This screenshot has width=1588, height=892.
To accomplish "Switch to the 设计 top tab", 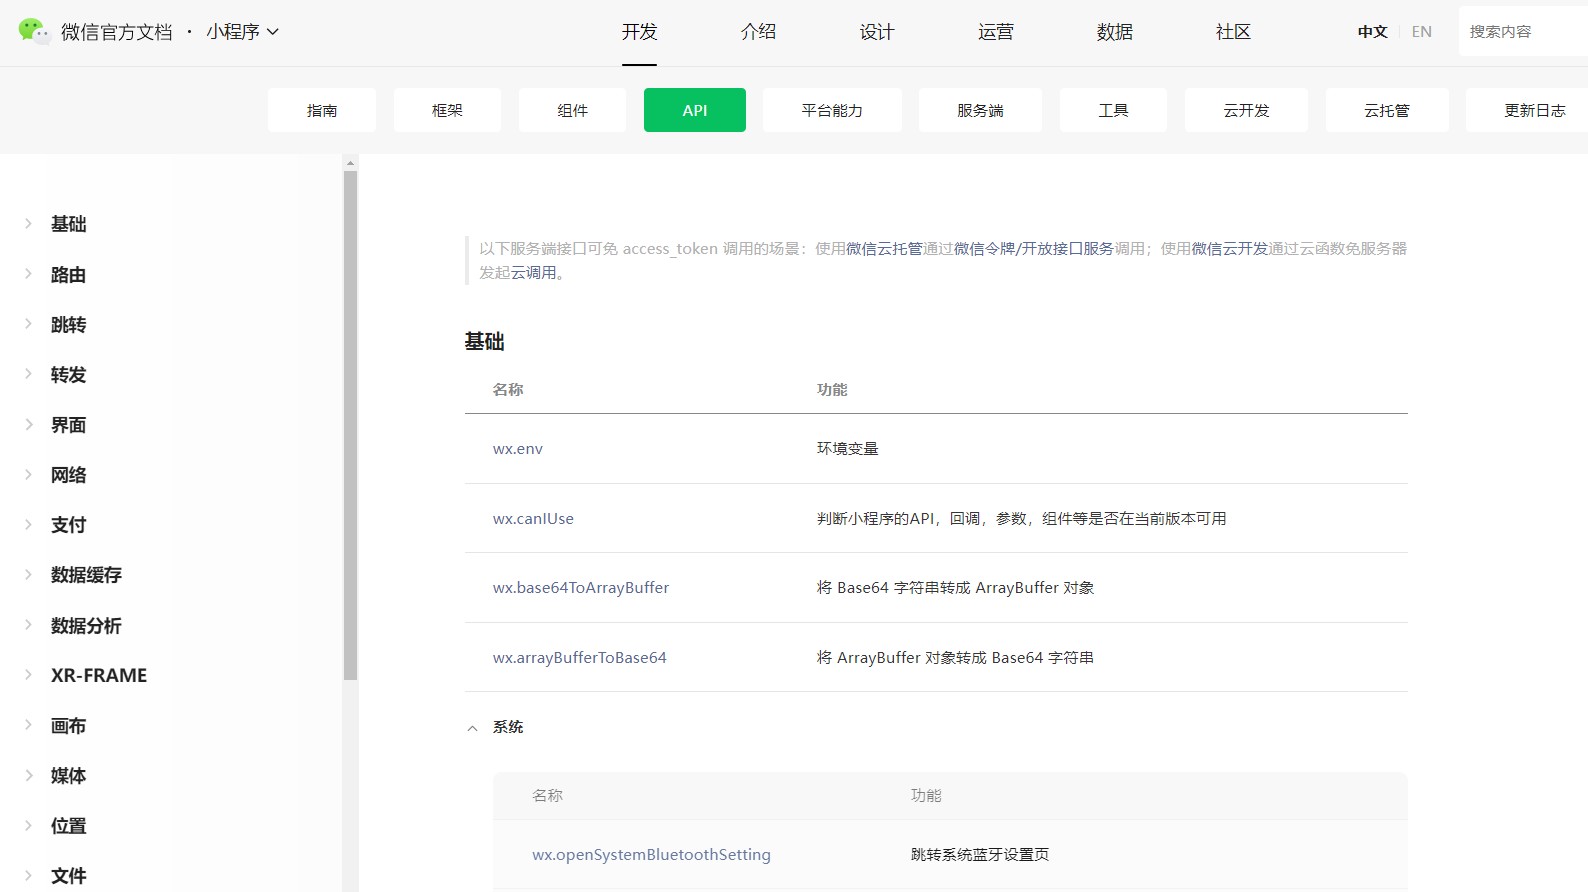I will (x=877, y=32).
